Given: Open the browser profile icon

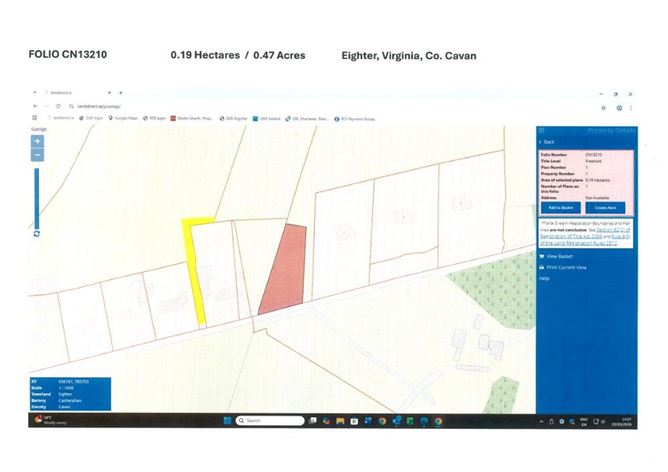Looking at the screenshot, I should click(x=619, y=107).
